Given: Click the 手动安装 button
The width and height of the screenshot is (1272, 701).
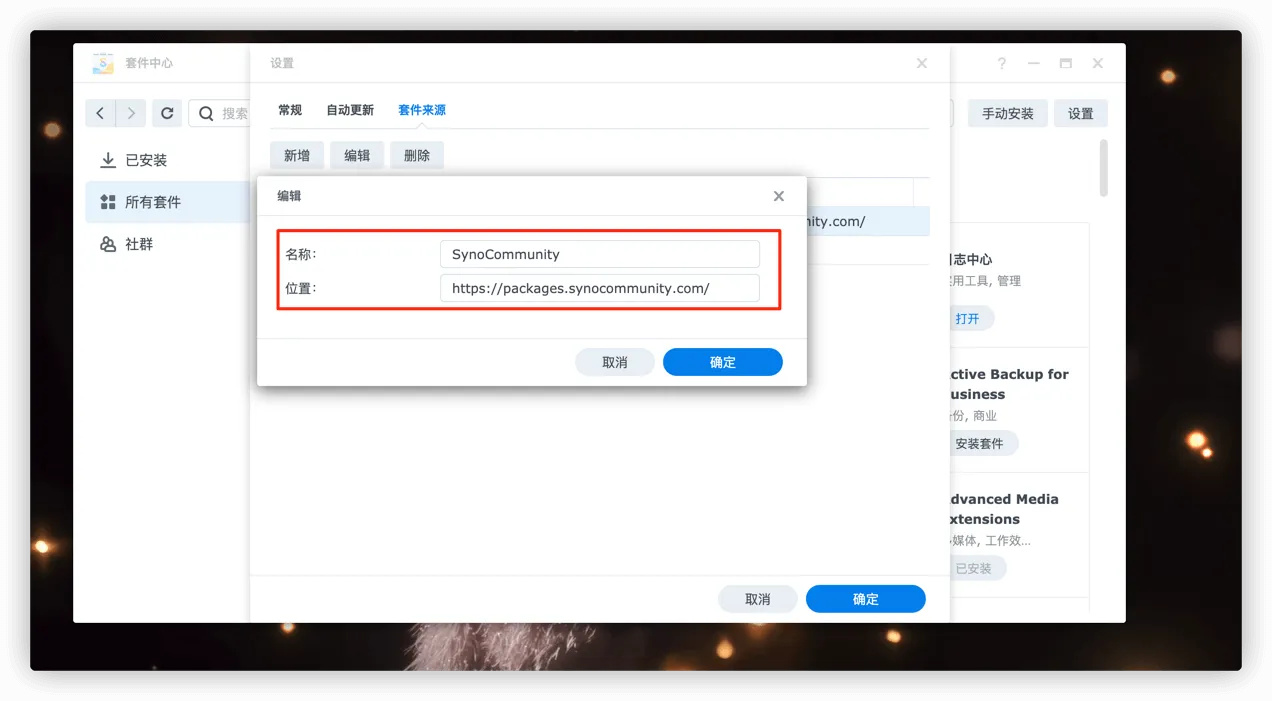Looking at the screenshot, I should [1007, 113].
